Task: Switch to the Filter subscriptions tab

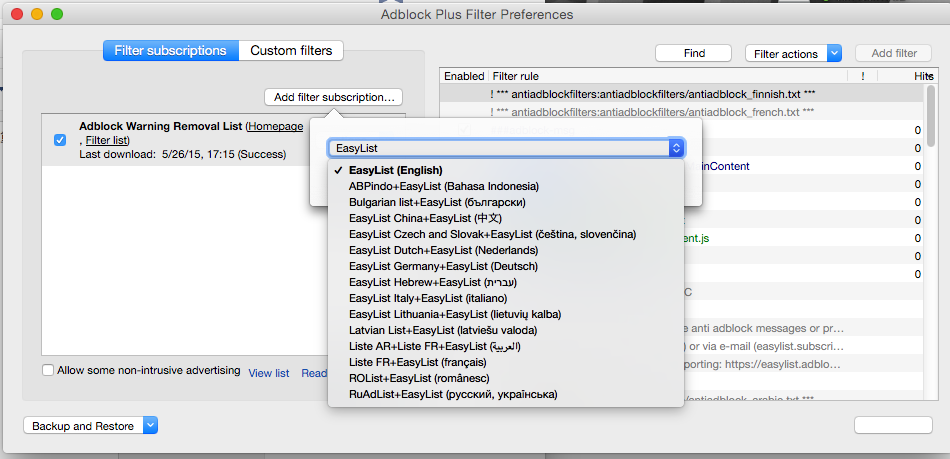Action: click(x=170, y=50)
